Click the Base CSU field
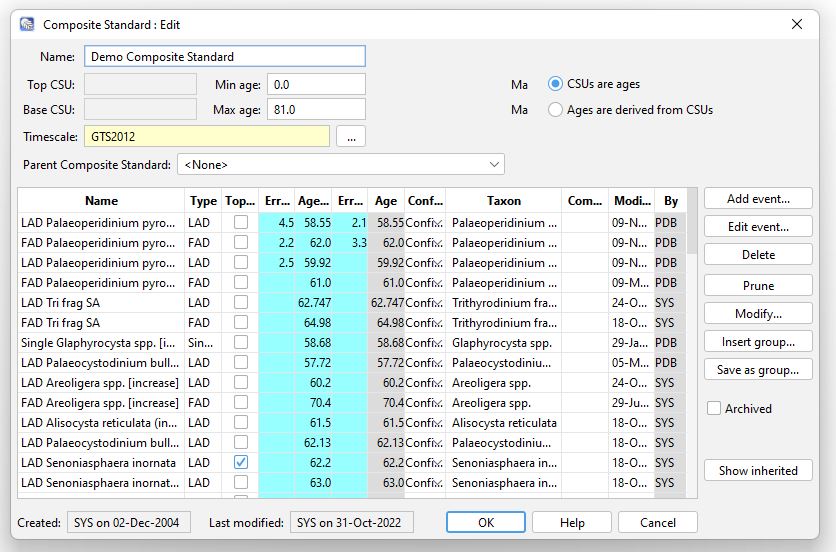Screen dimensions: 836x552 [140, 109]
